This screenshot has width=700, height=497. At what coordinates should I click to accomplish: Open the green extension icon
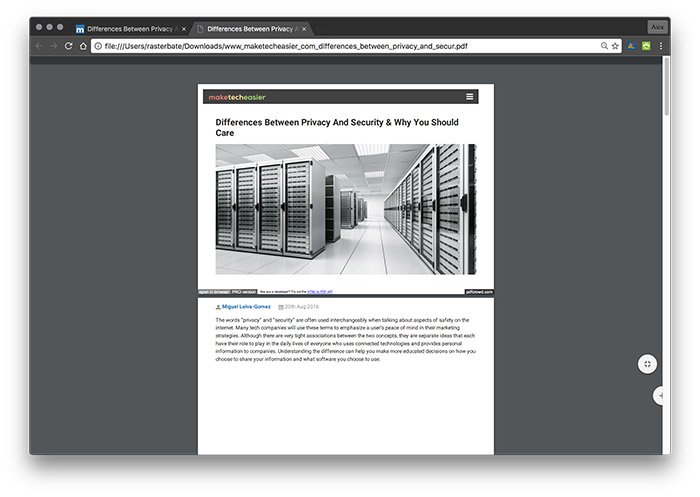click(x=646, y=46)
